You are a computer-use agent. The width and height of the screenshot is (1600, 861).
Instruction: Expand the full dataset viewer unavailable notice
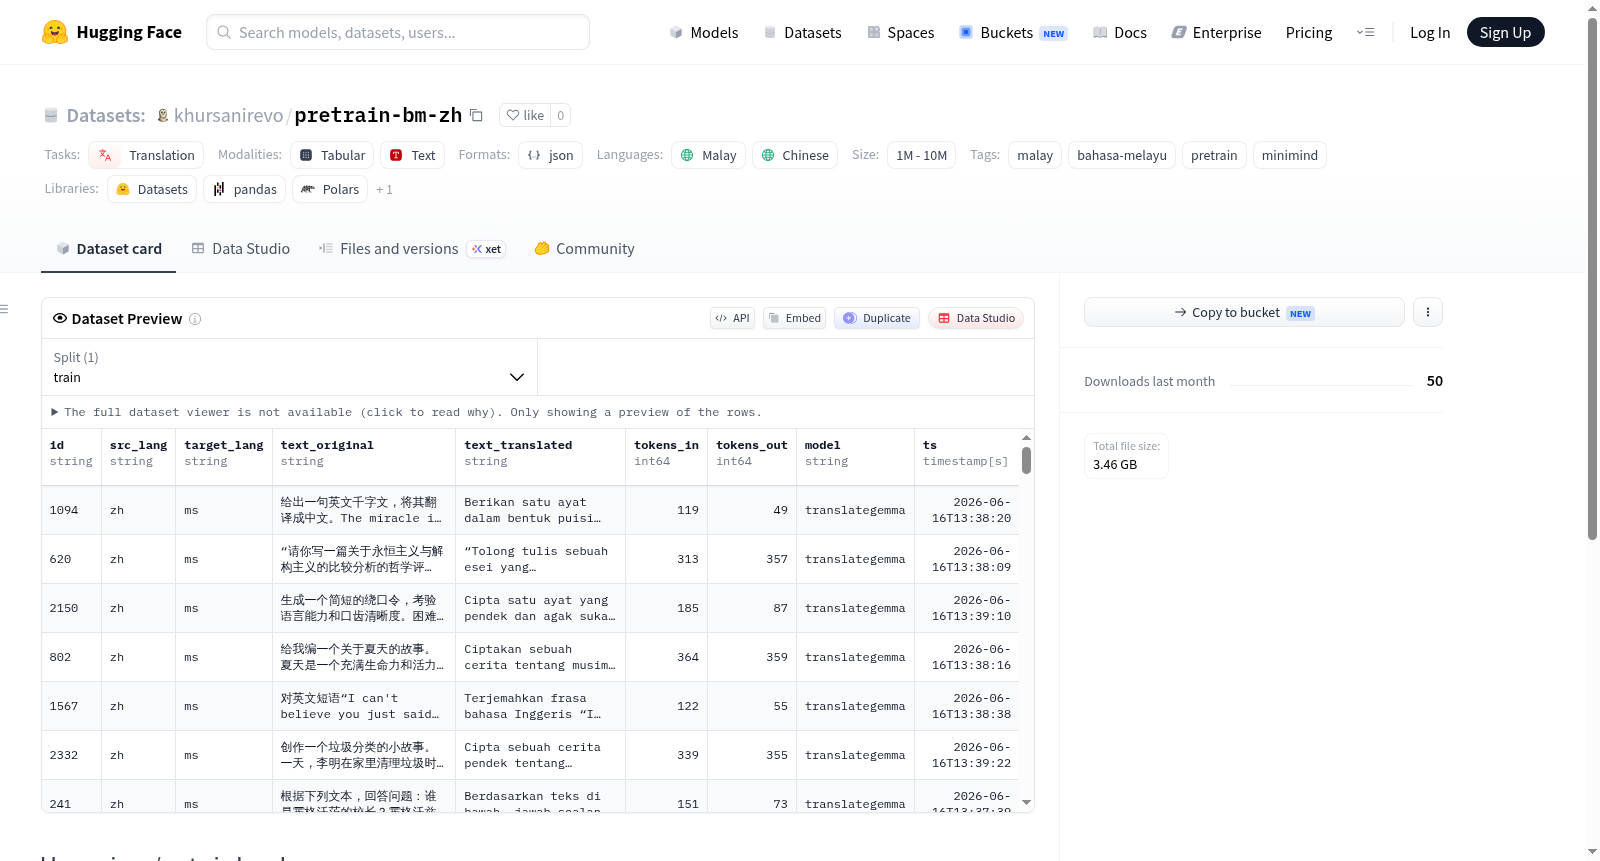point(406,412)
